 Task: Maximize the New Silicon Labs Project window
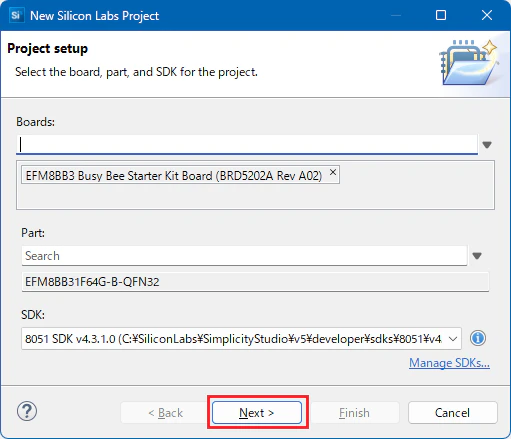tap(441, 15)
